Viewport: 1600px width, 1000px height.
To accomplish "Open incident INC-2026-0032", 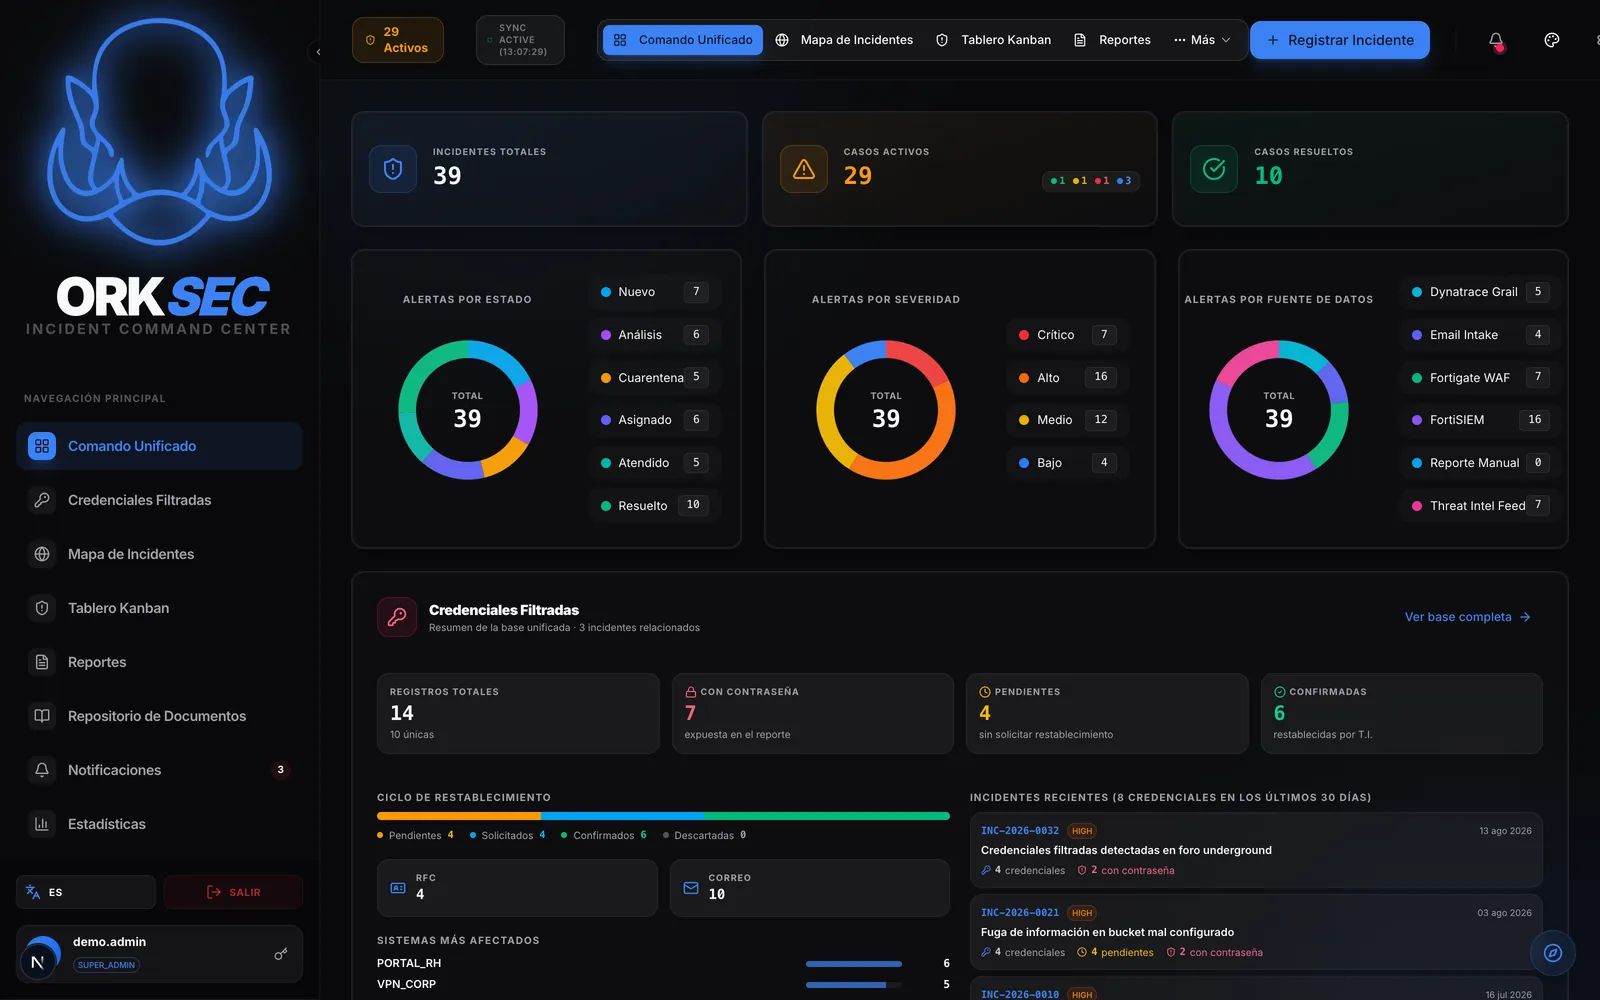I will pos(1256,850).
